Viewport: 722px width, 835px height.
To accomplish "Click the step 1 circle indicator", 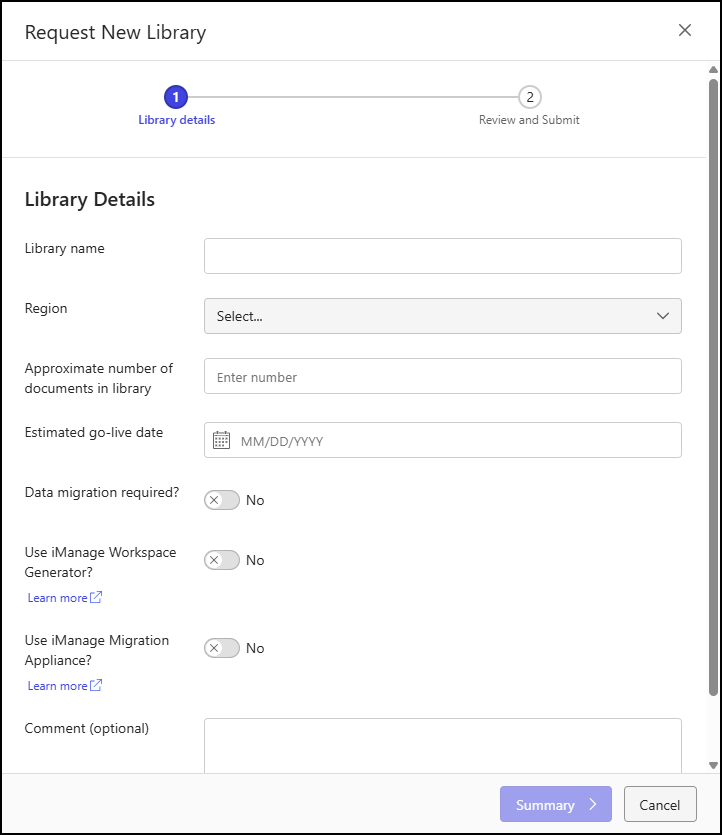I will point(176,97).
